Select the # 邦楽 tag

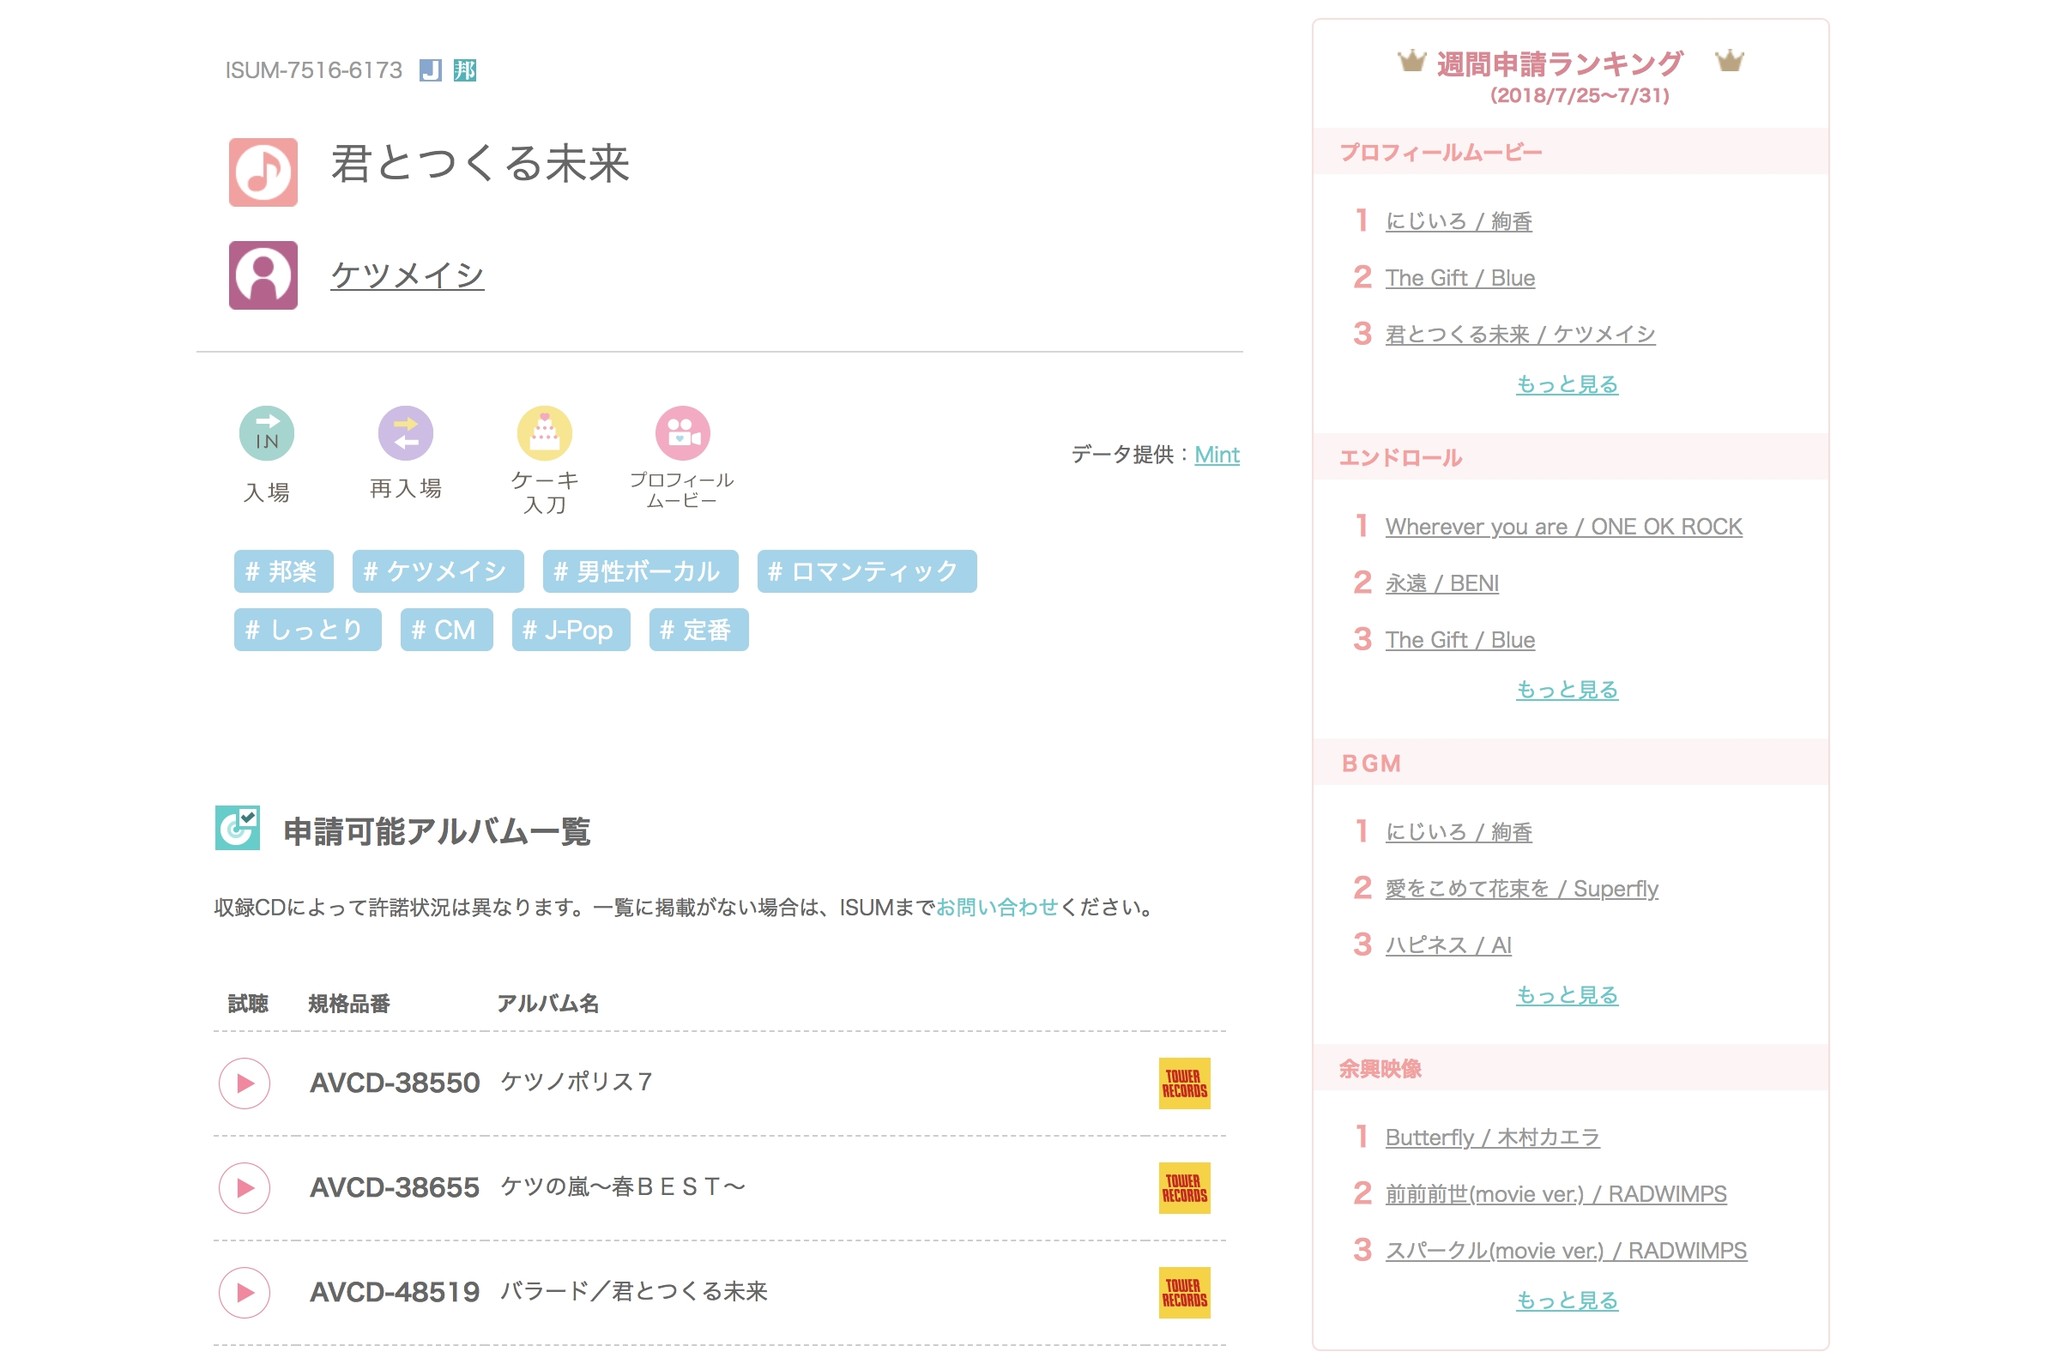coord(283,571)
